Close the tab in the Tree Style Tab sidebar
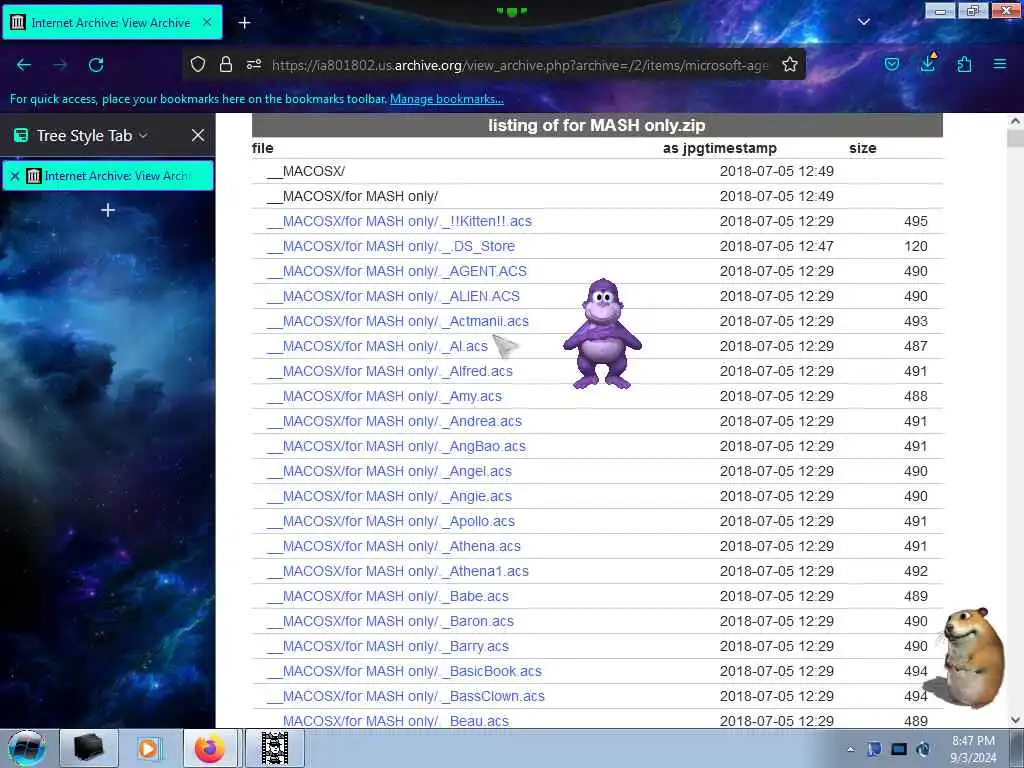Viewport: 1024px width, 768px height. click(x=15, y=176)
